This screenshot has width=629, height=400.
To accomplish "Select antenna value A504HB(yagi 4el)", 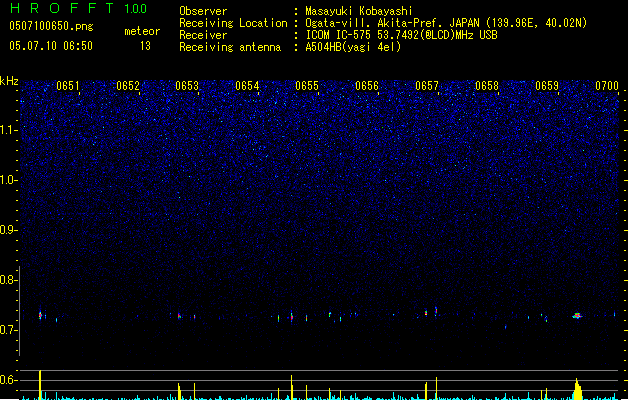I will [x=353, y=47].
